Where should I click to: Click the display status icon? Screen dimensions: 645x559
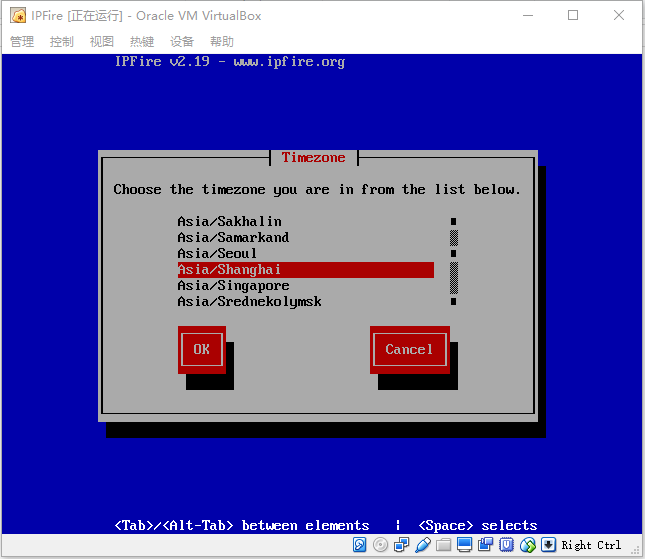pyautogui.click(x=464, y=545)
